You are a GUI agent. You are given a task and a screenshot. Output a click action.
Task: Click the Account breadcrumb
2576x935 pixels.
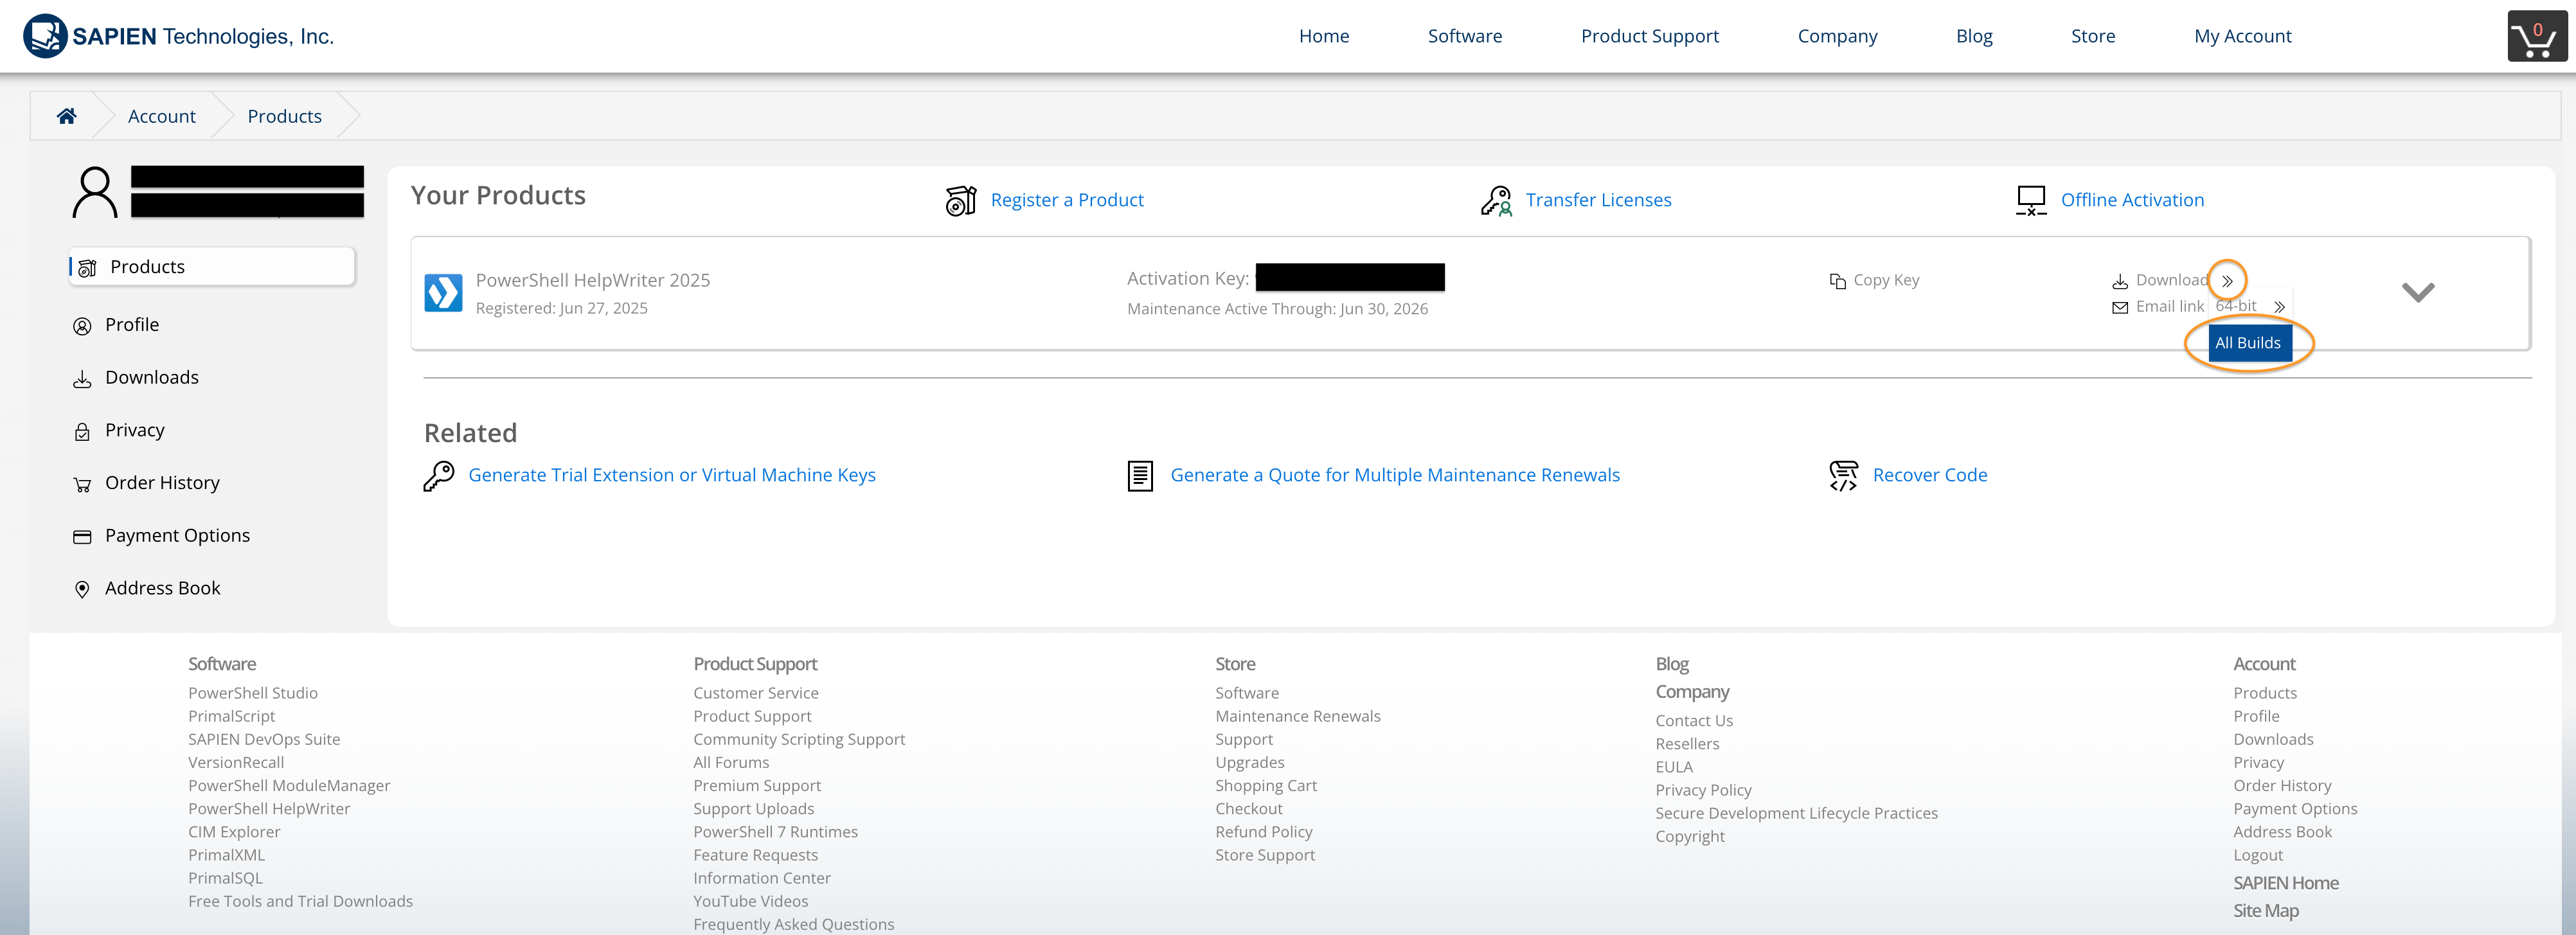(x=162, y=116)
